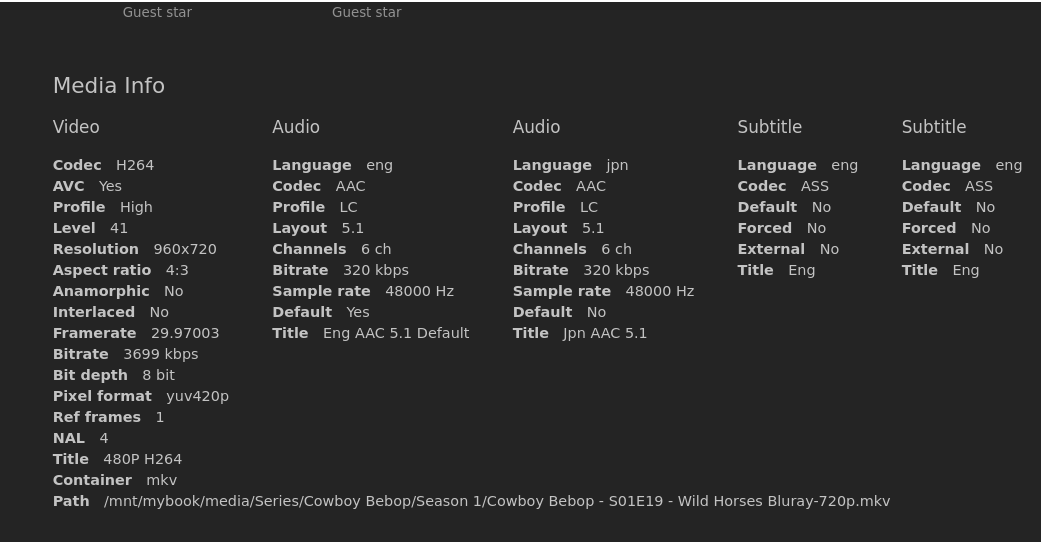Click the High profile value under Video
Image resolution: width=1041 pixels, height=542 pixels.
pyautogui.click(x=136, y=207)
